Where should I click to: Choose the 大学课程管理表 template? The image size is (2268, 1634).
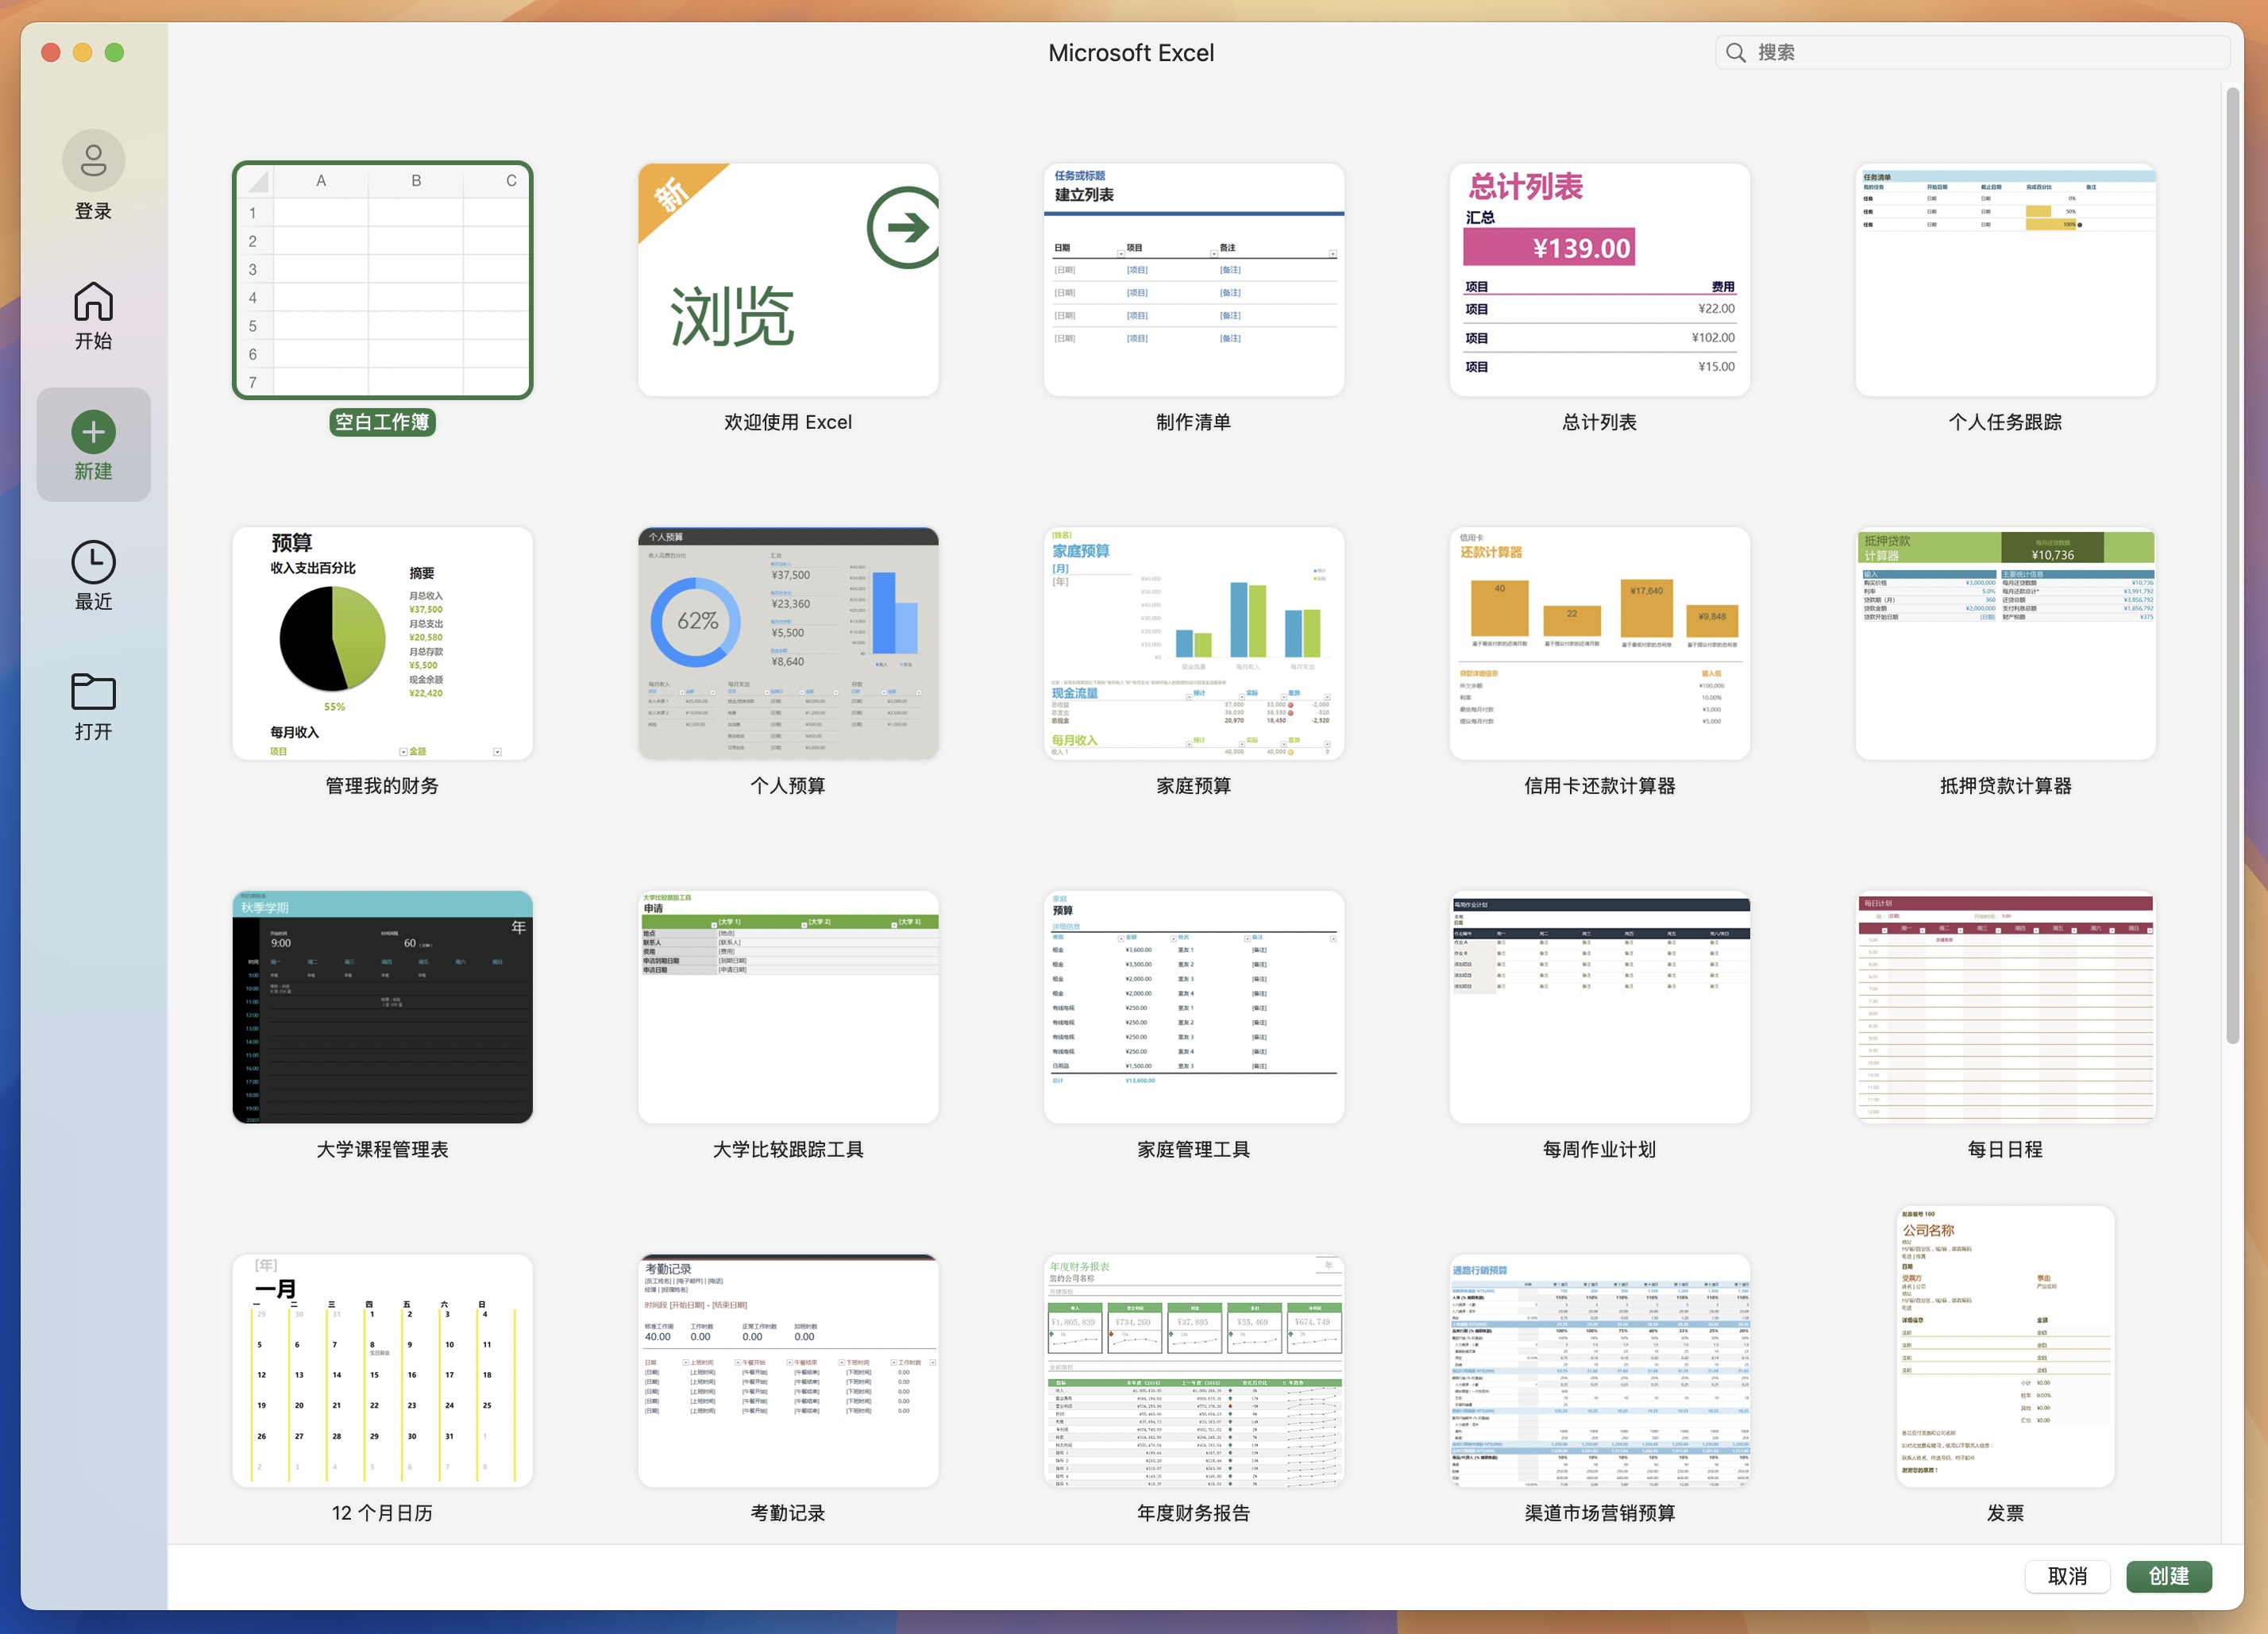click(382, 1007)
